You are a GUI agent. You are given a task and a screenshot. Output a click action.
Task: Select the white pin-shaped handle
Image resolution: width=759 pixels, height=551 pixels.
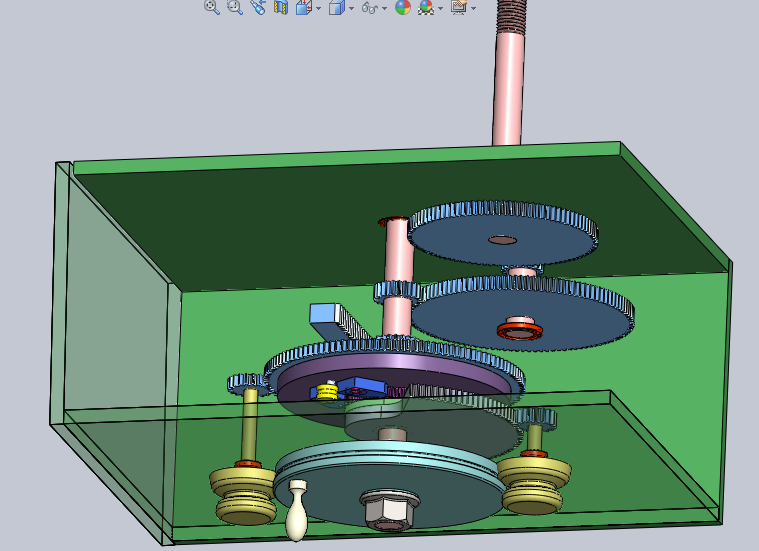pyautogui.click(x=296, y=511)
